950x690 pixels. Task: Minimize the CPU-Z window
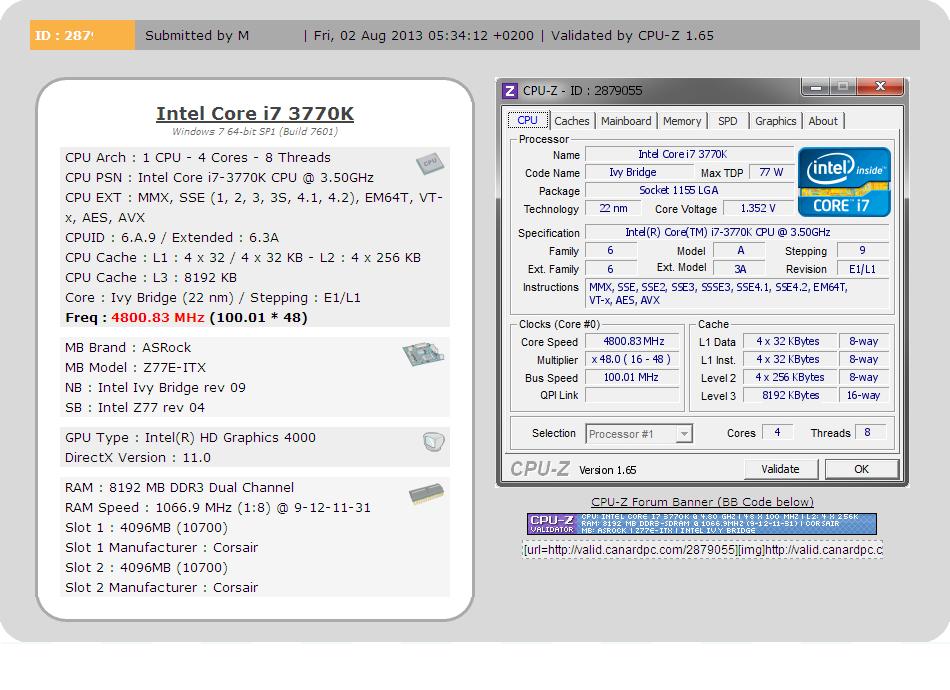pyautogui.click(x=815, y=87)
